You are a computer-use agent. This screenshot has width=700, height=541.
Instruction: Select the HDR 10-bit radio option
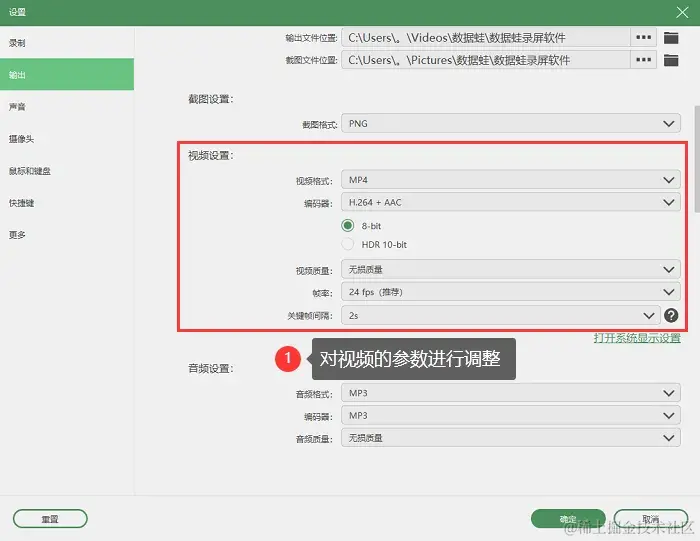(348, 244)
